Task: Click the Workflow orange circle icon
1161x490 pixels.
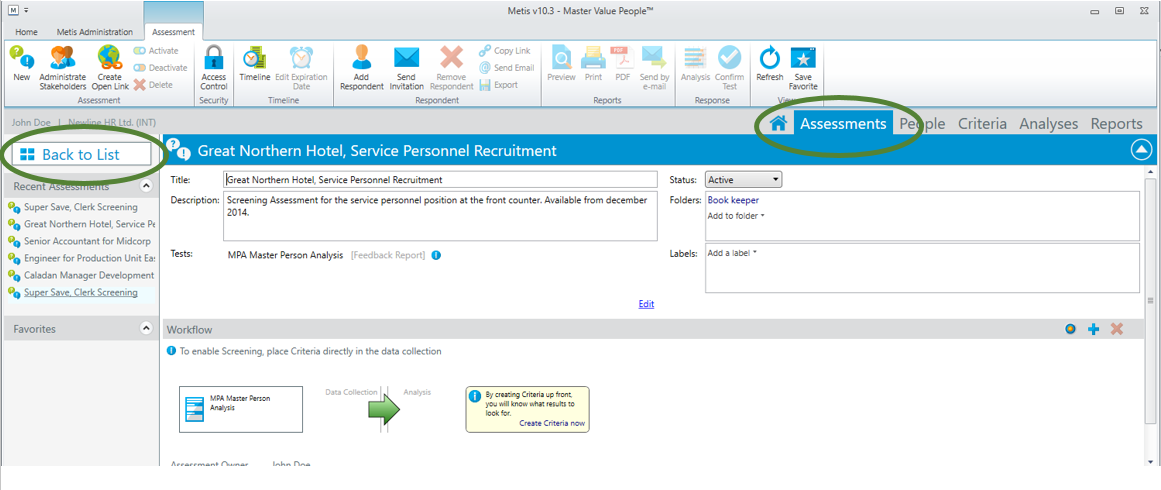Action: pyautogui.click(x=1070, y=329)
